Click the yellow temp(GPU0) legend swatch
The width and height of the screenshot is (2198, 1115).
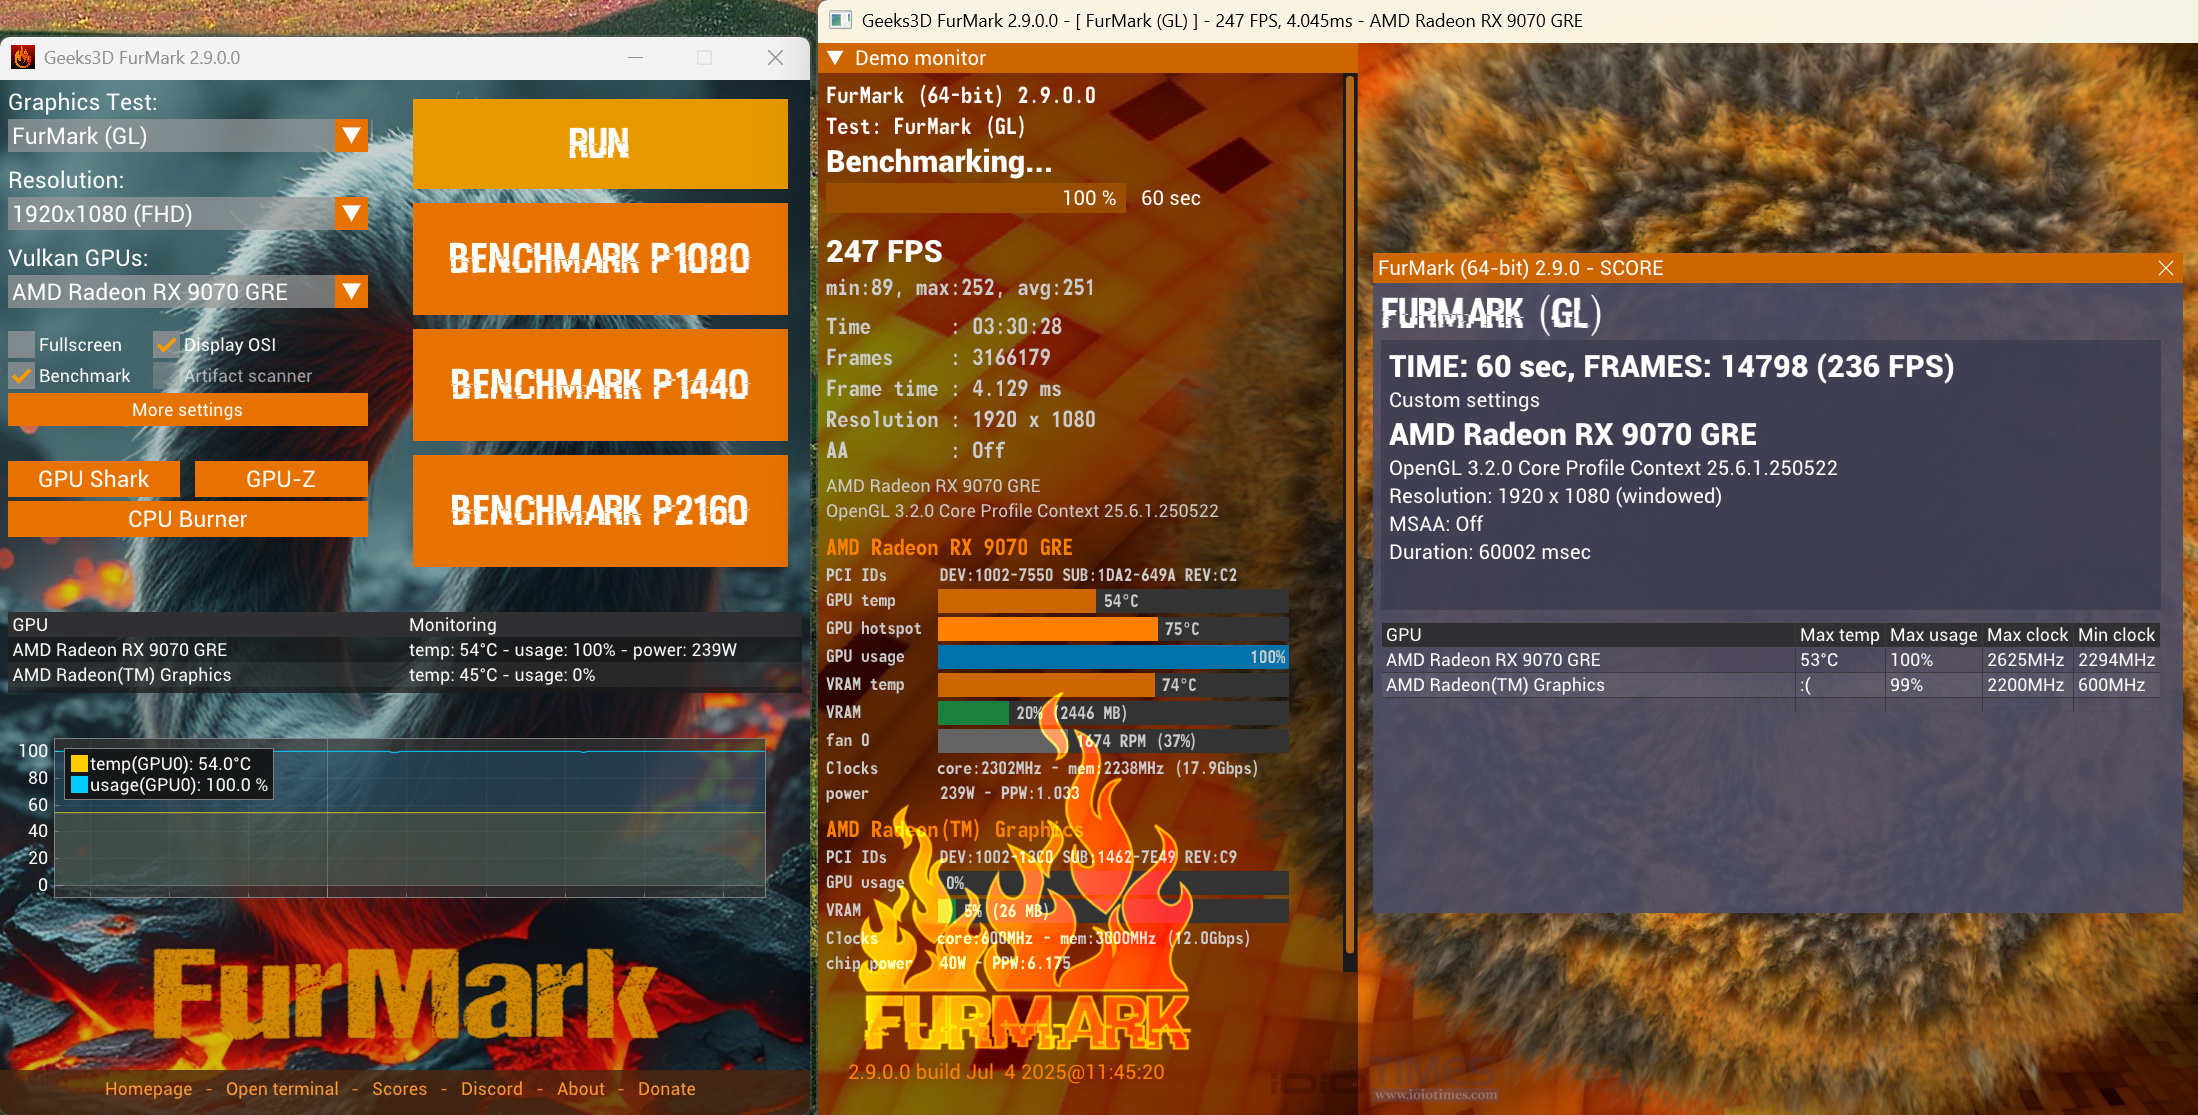[x=79, y=764]
